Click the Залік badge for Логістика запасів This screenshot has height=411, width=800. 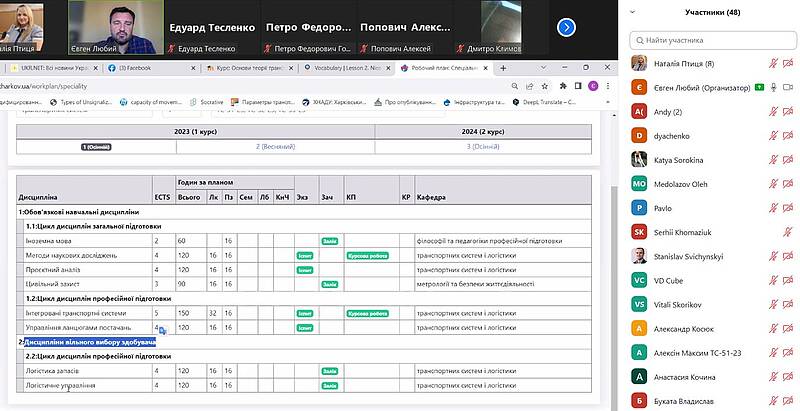click(x=330, y=371)
